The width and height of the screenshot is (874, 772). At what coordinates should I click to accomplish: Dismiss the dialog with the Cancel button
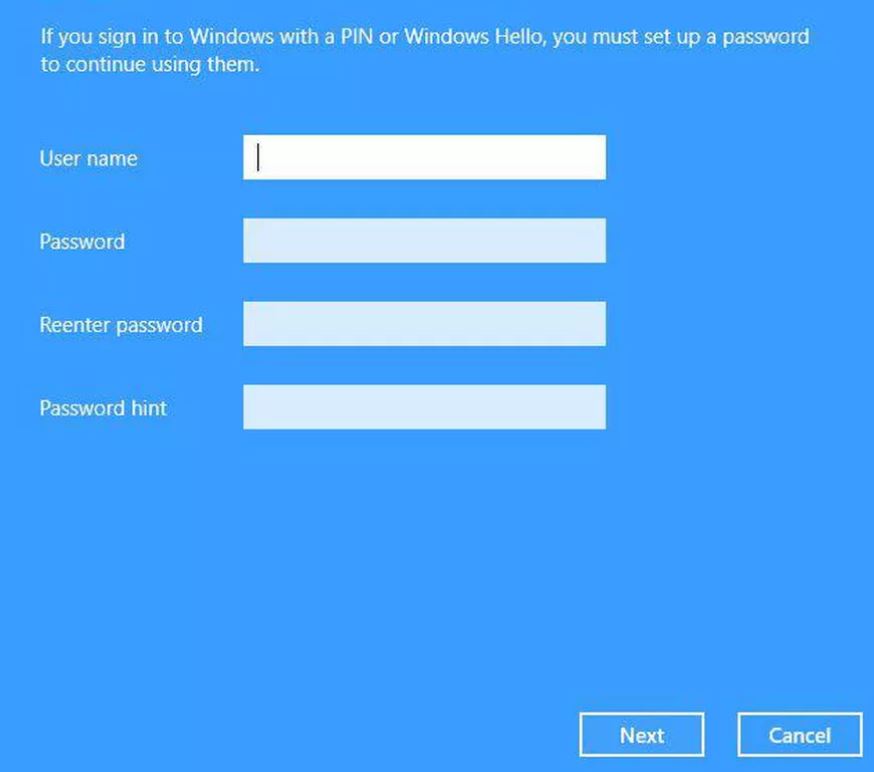800,735
